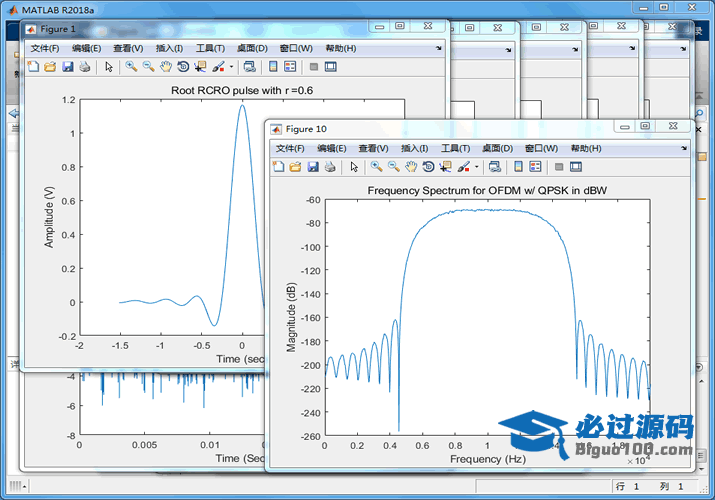This screenshot has width=715, height=500.
Task: Select Rotate 3D tool in Figure 10
Action: coord(429,167)
